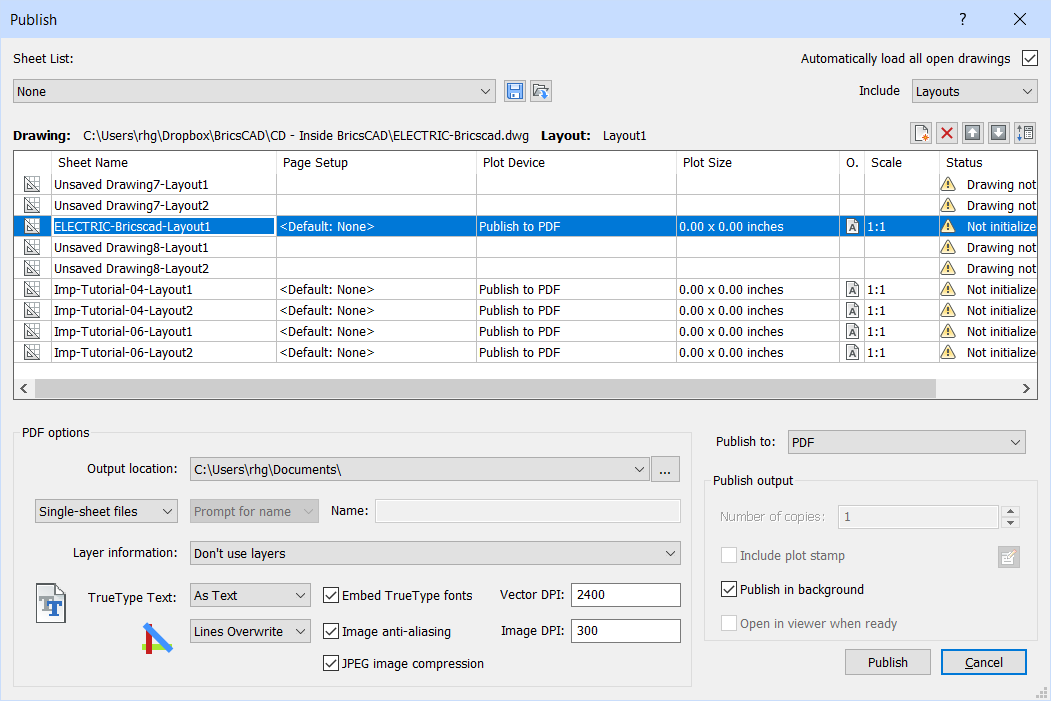Click the layout icon for Unsaved Drawing7-Layout2

pyautogui.click(x=32, y=205)
